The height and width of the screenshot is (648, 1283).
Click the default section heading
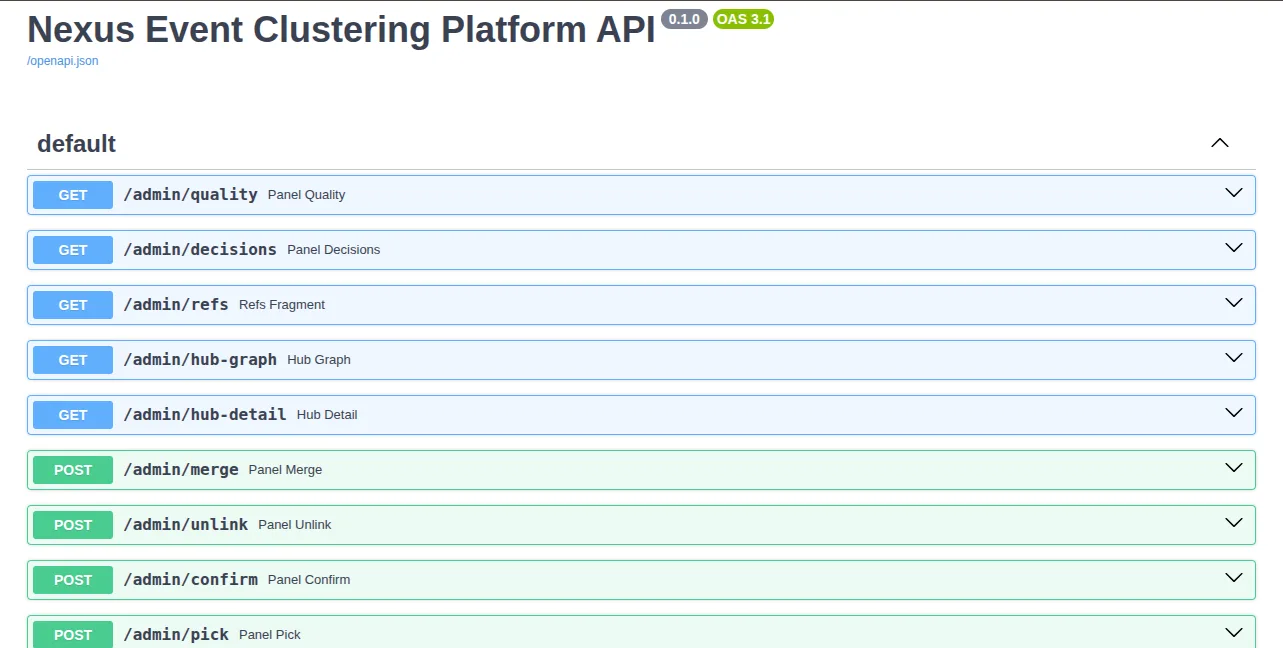click(77, 144)
